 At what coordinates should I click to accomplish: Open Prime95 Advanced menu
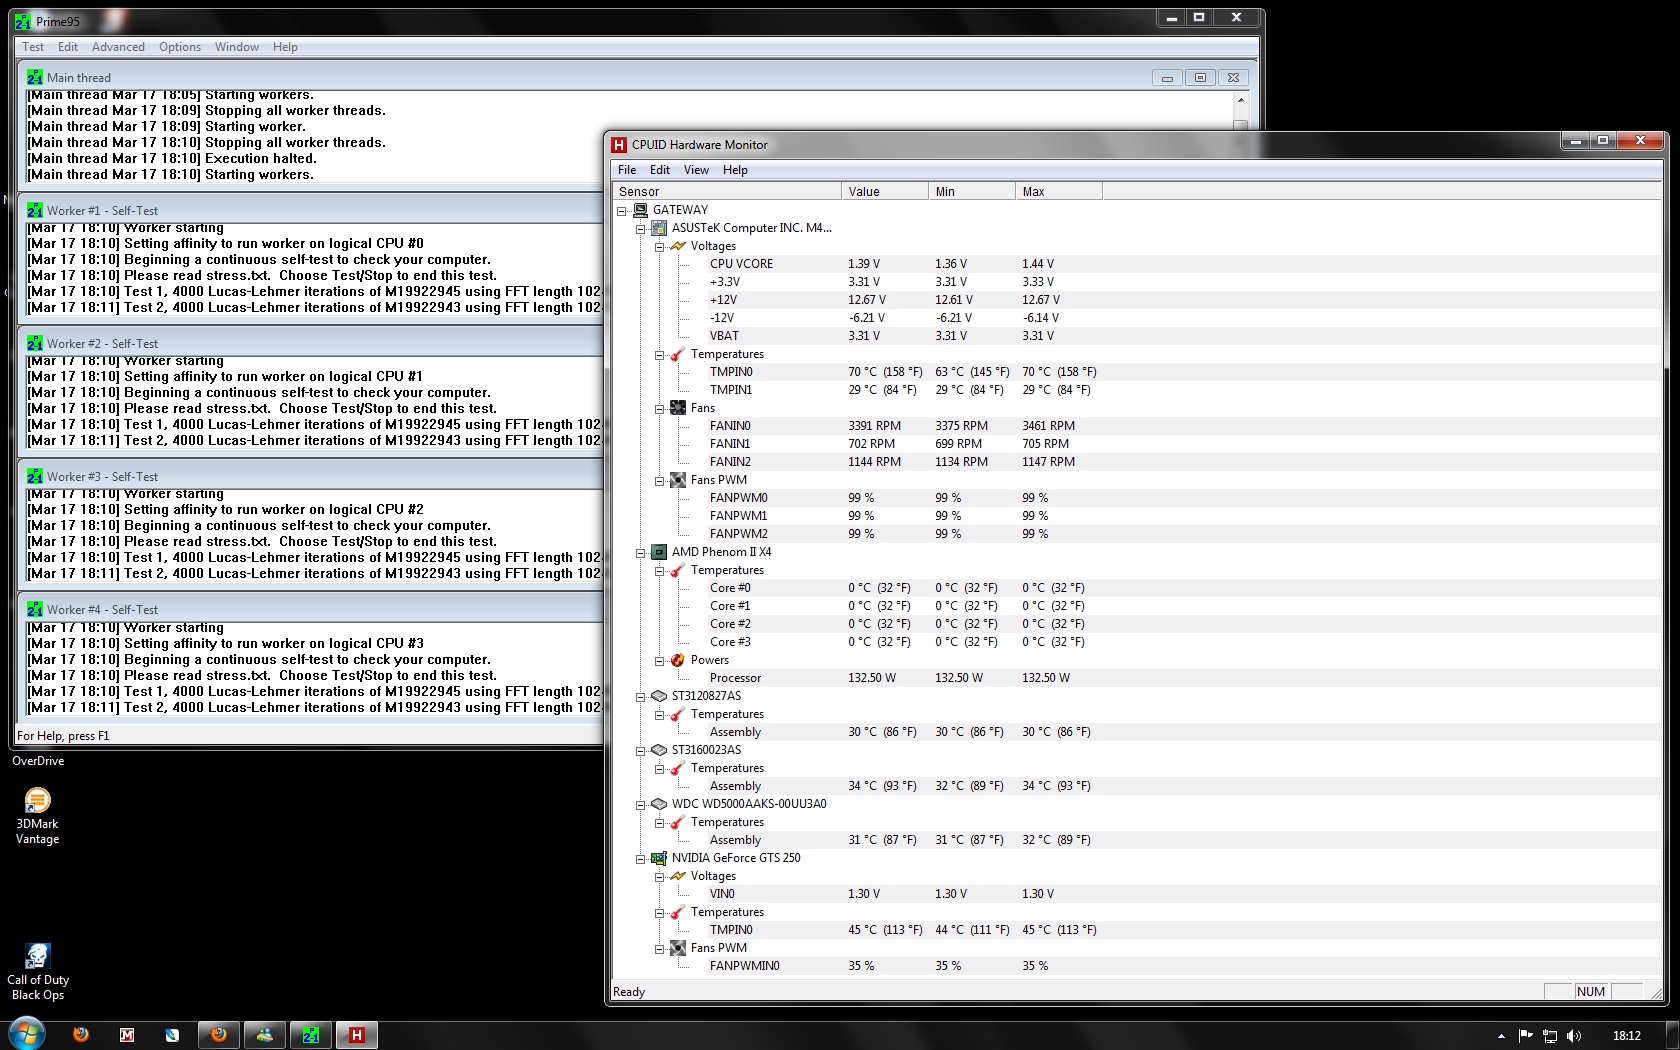coord(118,47)
